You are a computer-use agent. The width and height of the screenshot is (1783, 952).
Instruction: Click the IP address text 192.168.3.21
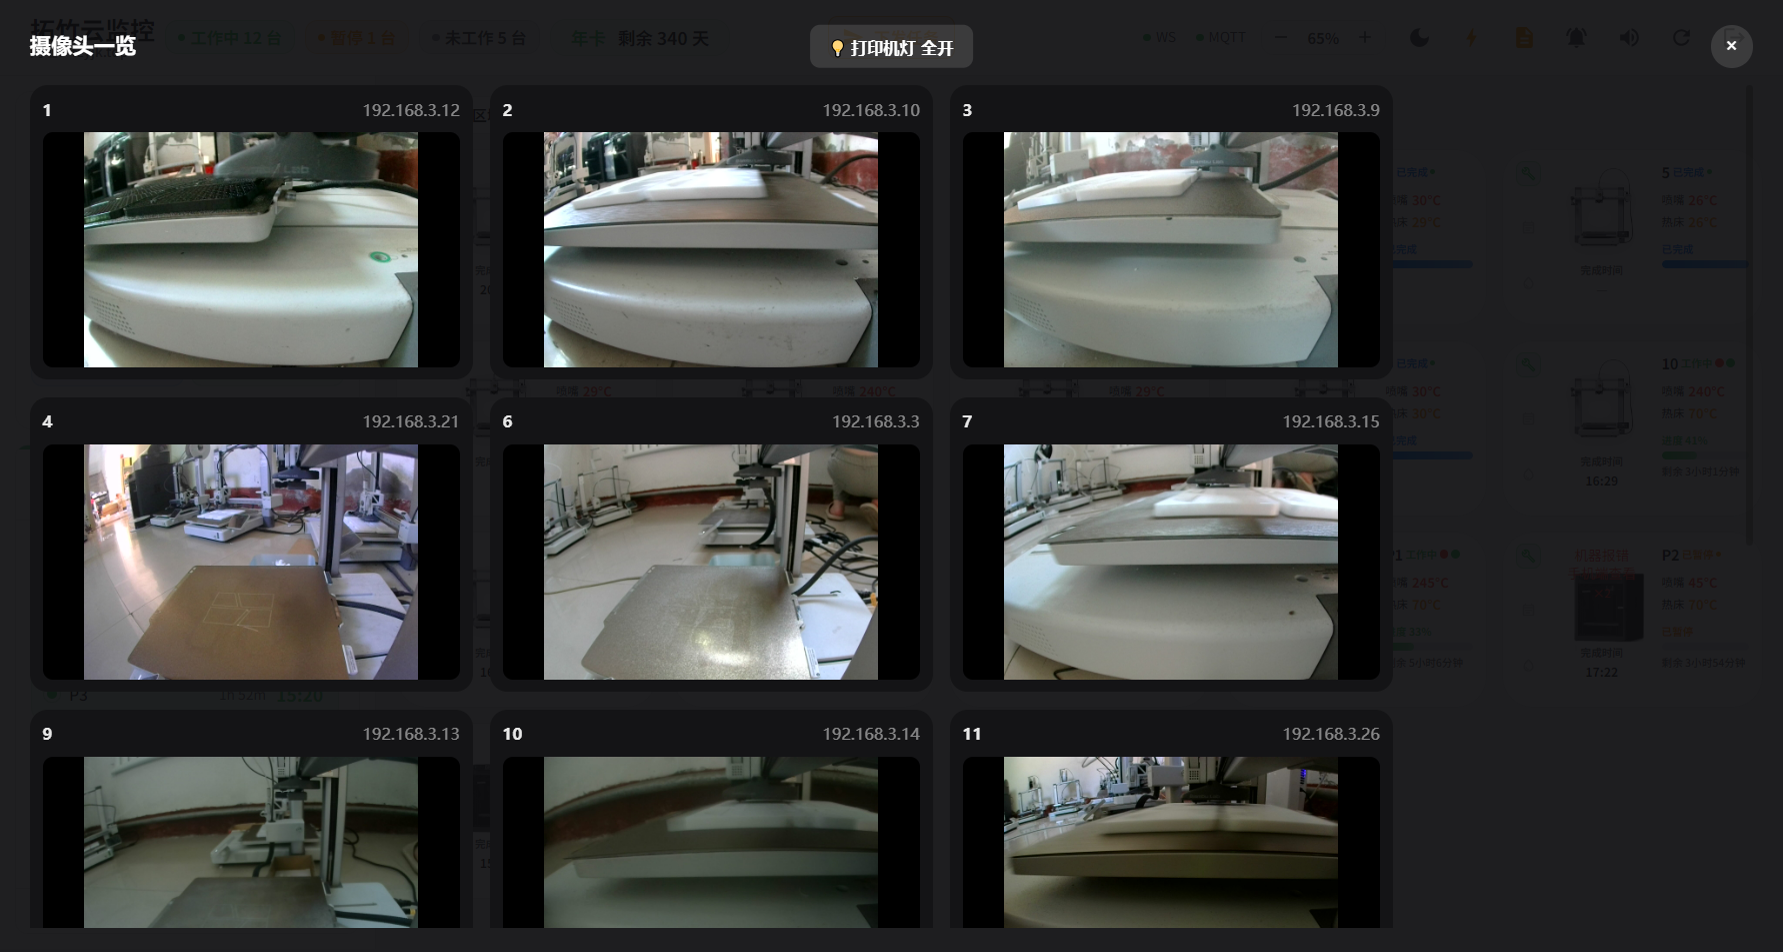(x=411, y=422)
